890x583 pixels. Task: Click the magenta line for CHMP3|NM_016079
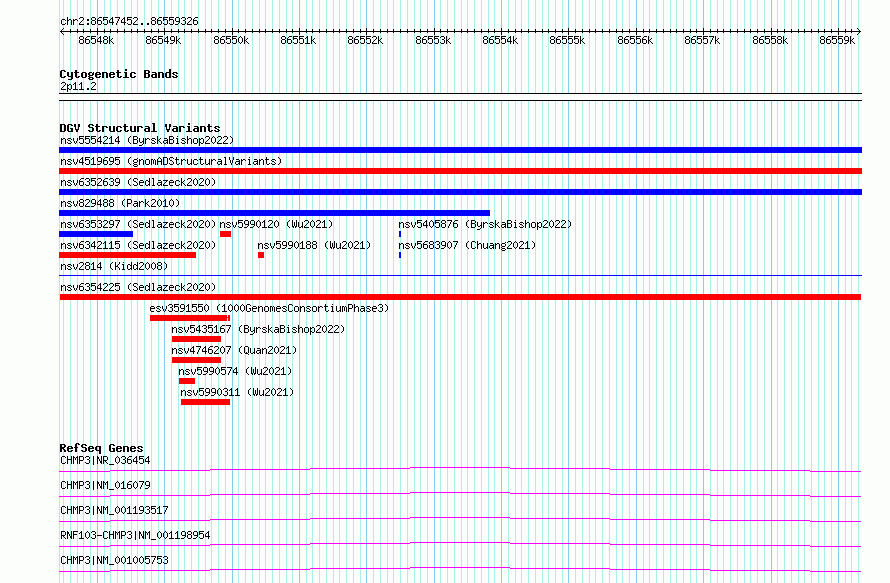click(460, 494)
